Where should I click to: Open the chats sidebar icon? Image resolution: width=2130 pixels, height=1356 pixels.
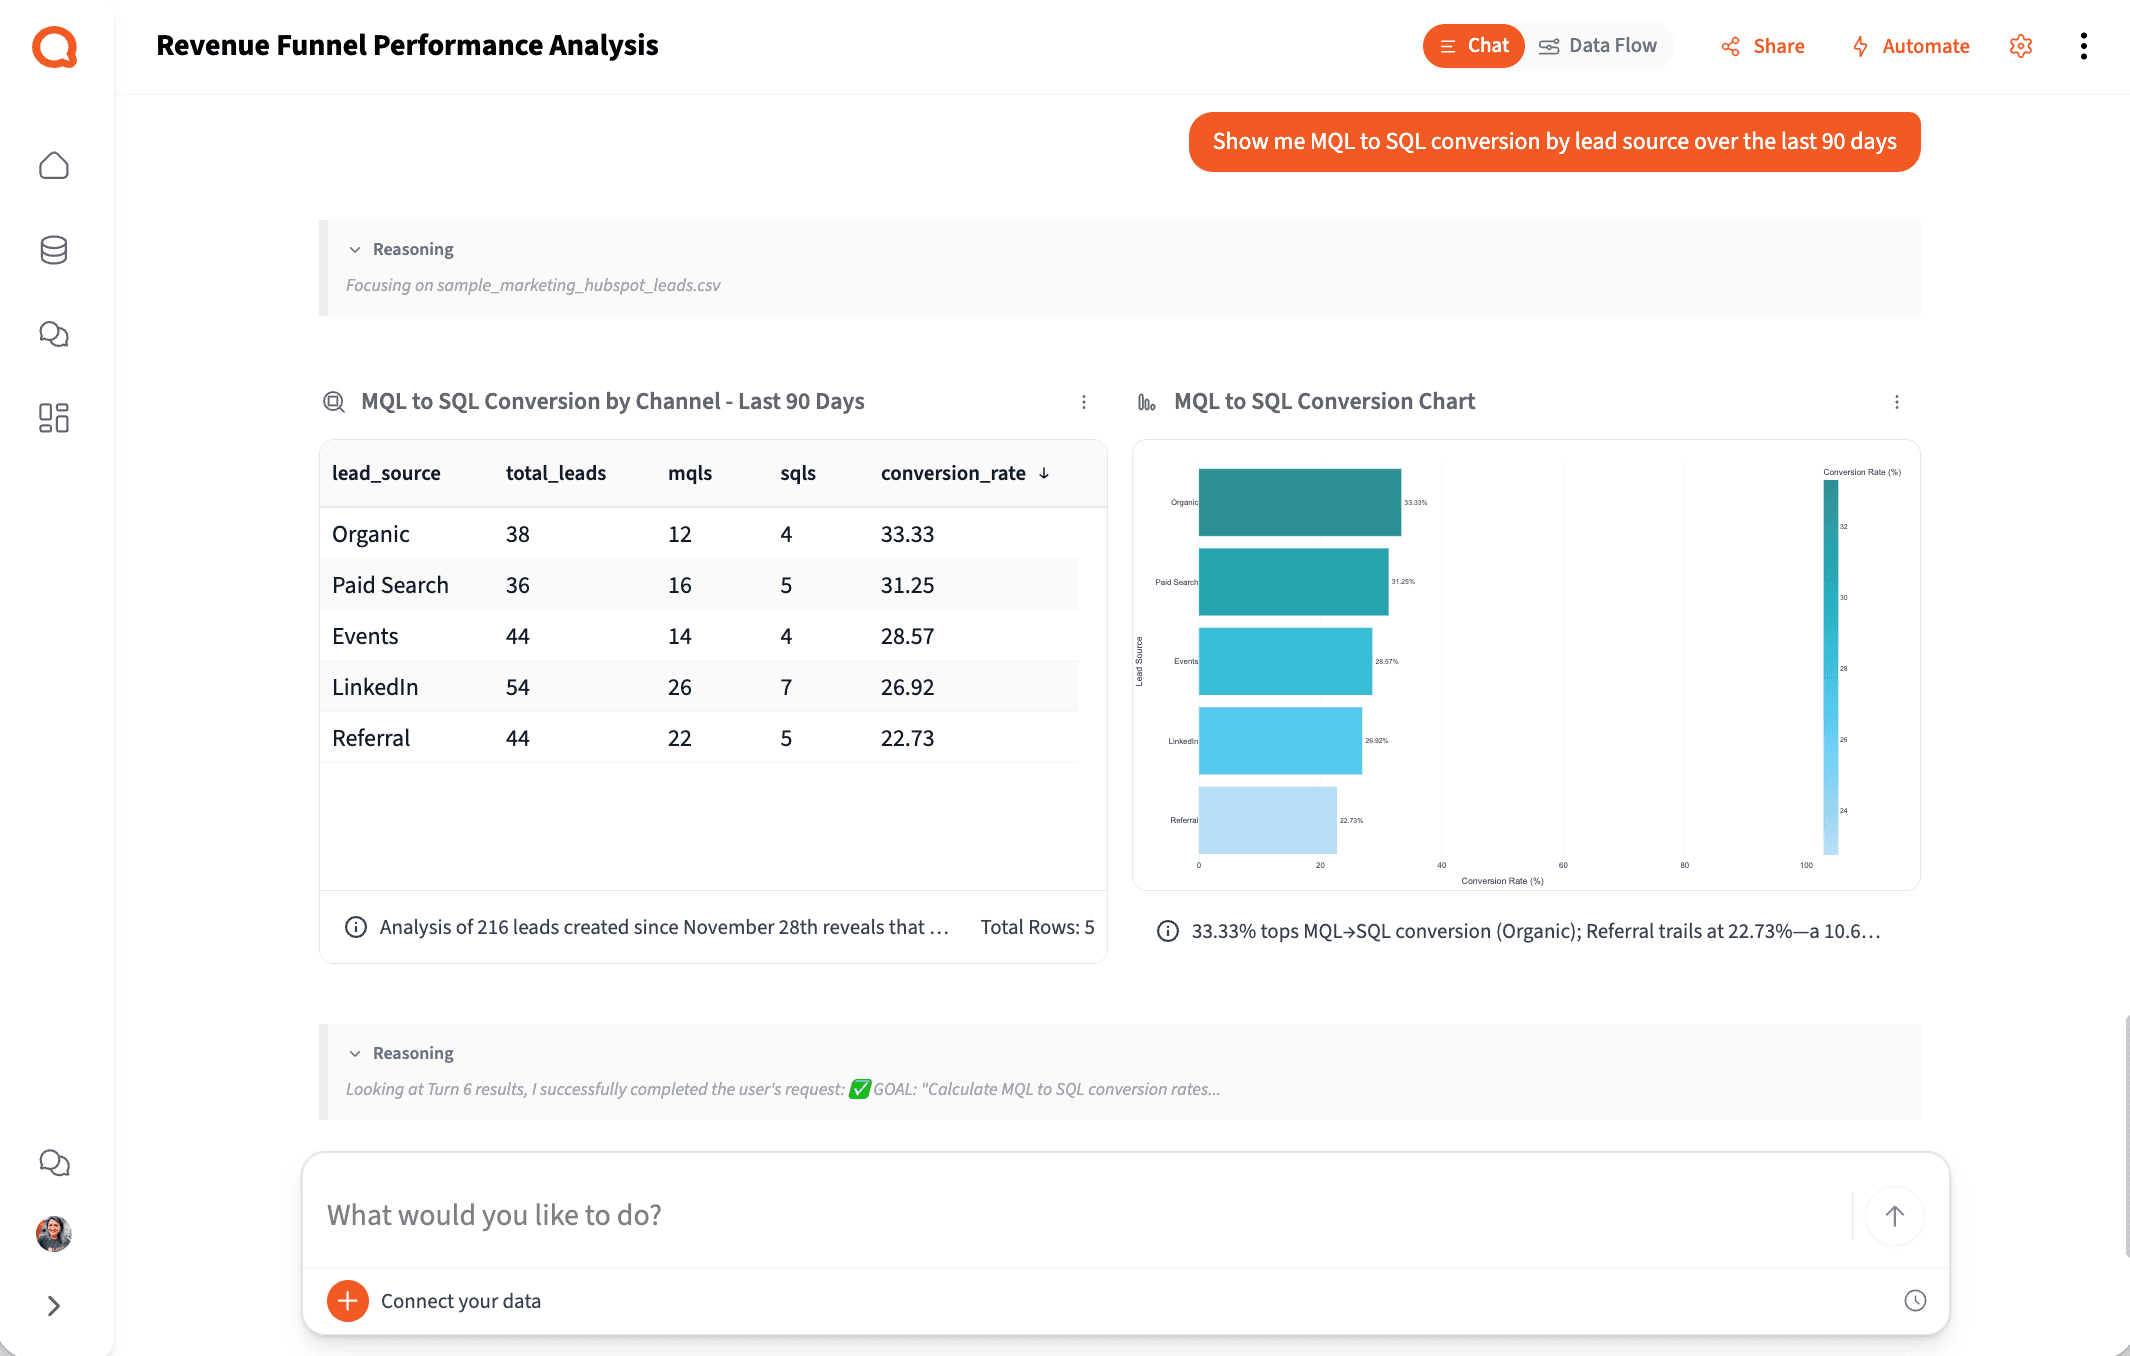pos(54,334)
